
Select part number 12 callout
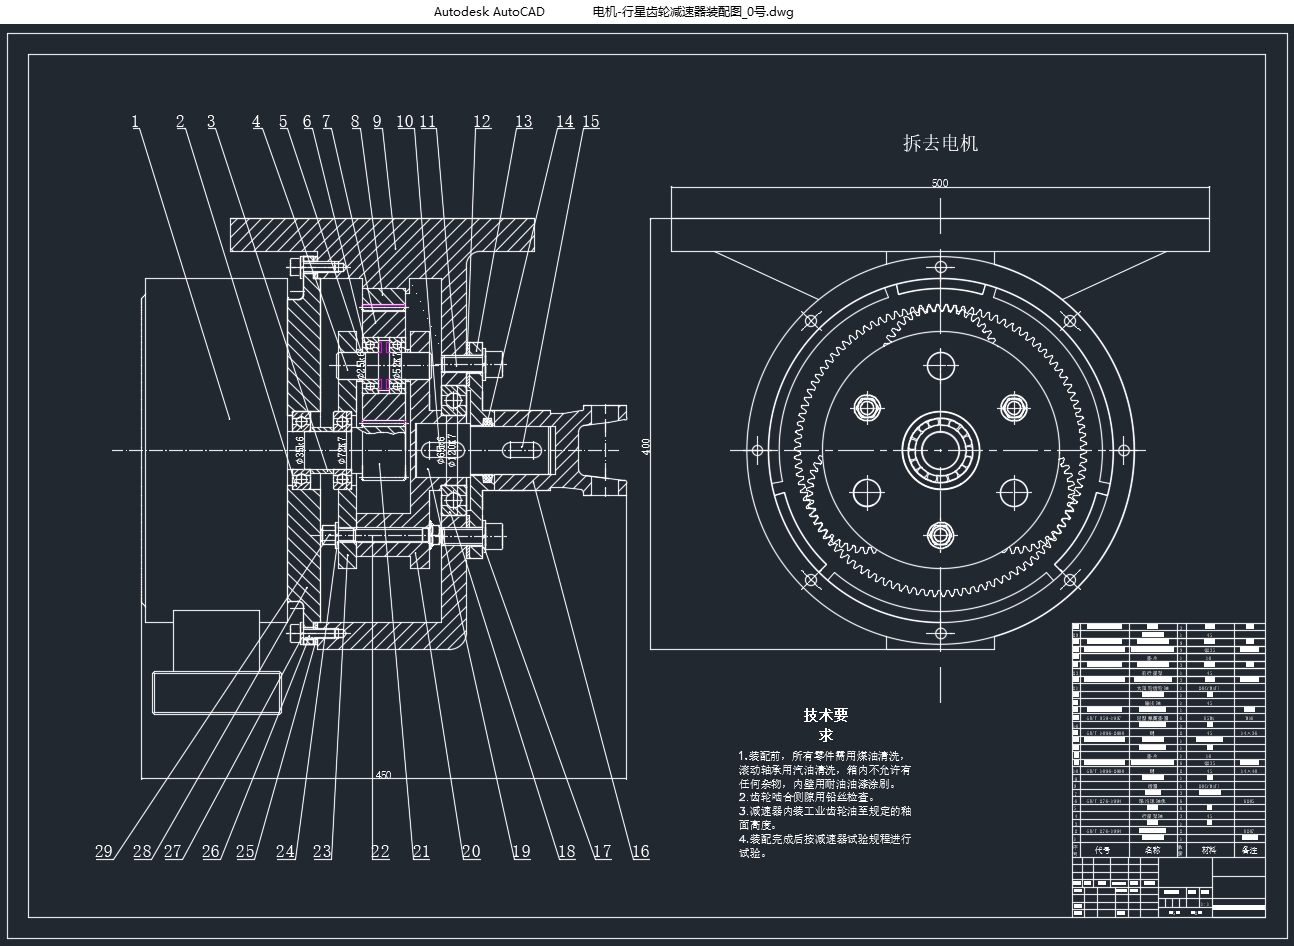(x=482, y=122)
